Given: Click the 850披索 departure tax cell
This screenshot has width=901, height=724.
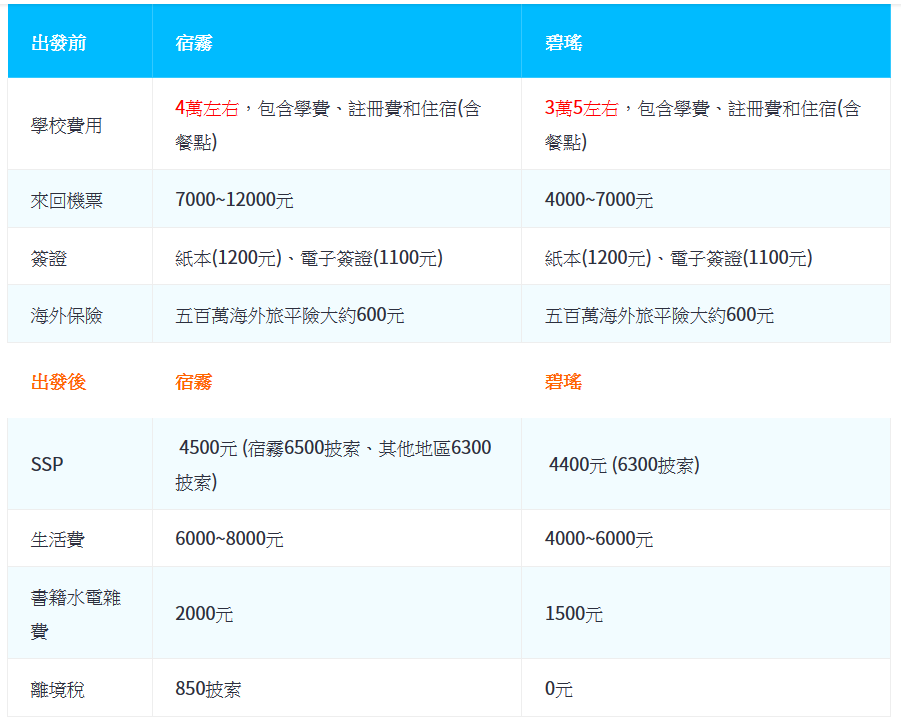Looking at the screenshot, I should [x=208, y=689].
